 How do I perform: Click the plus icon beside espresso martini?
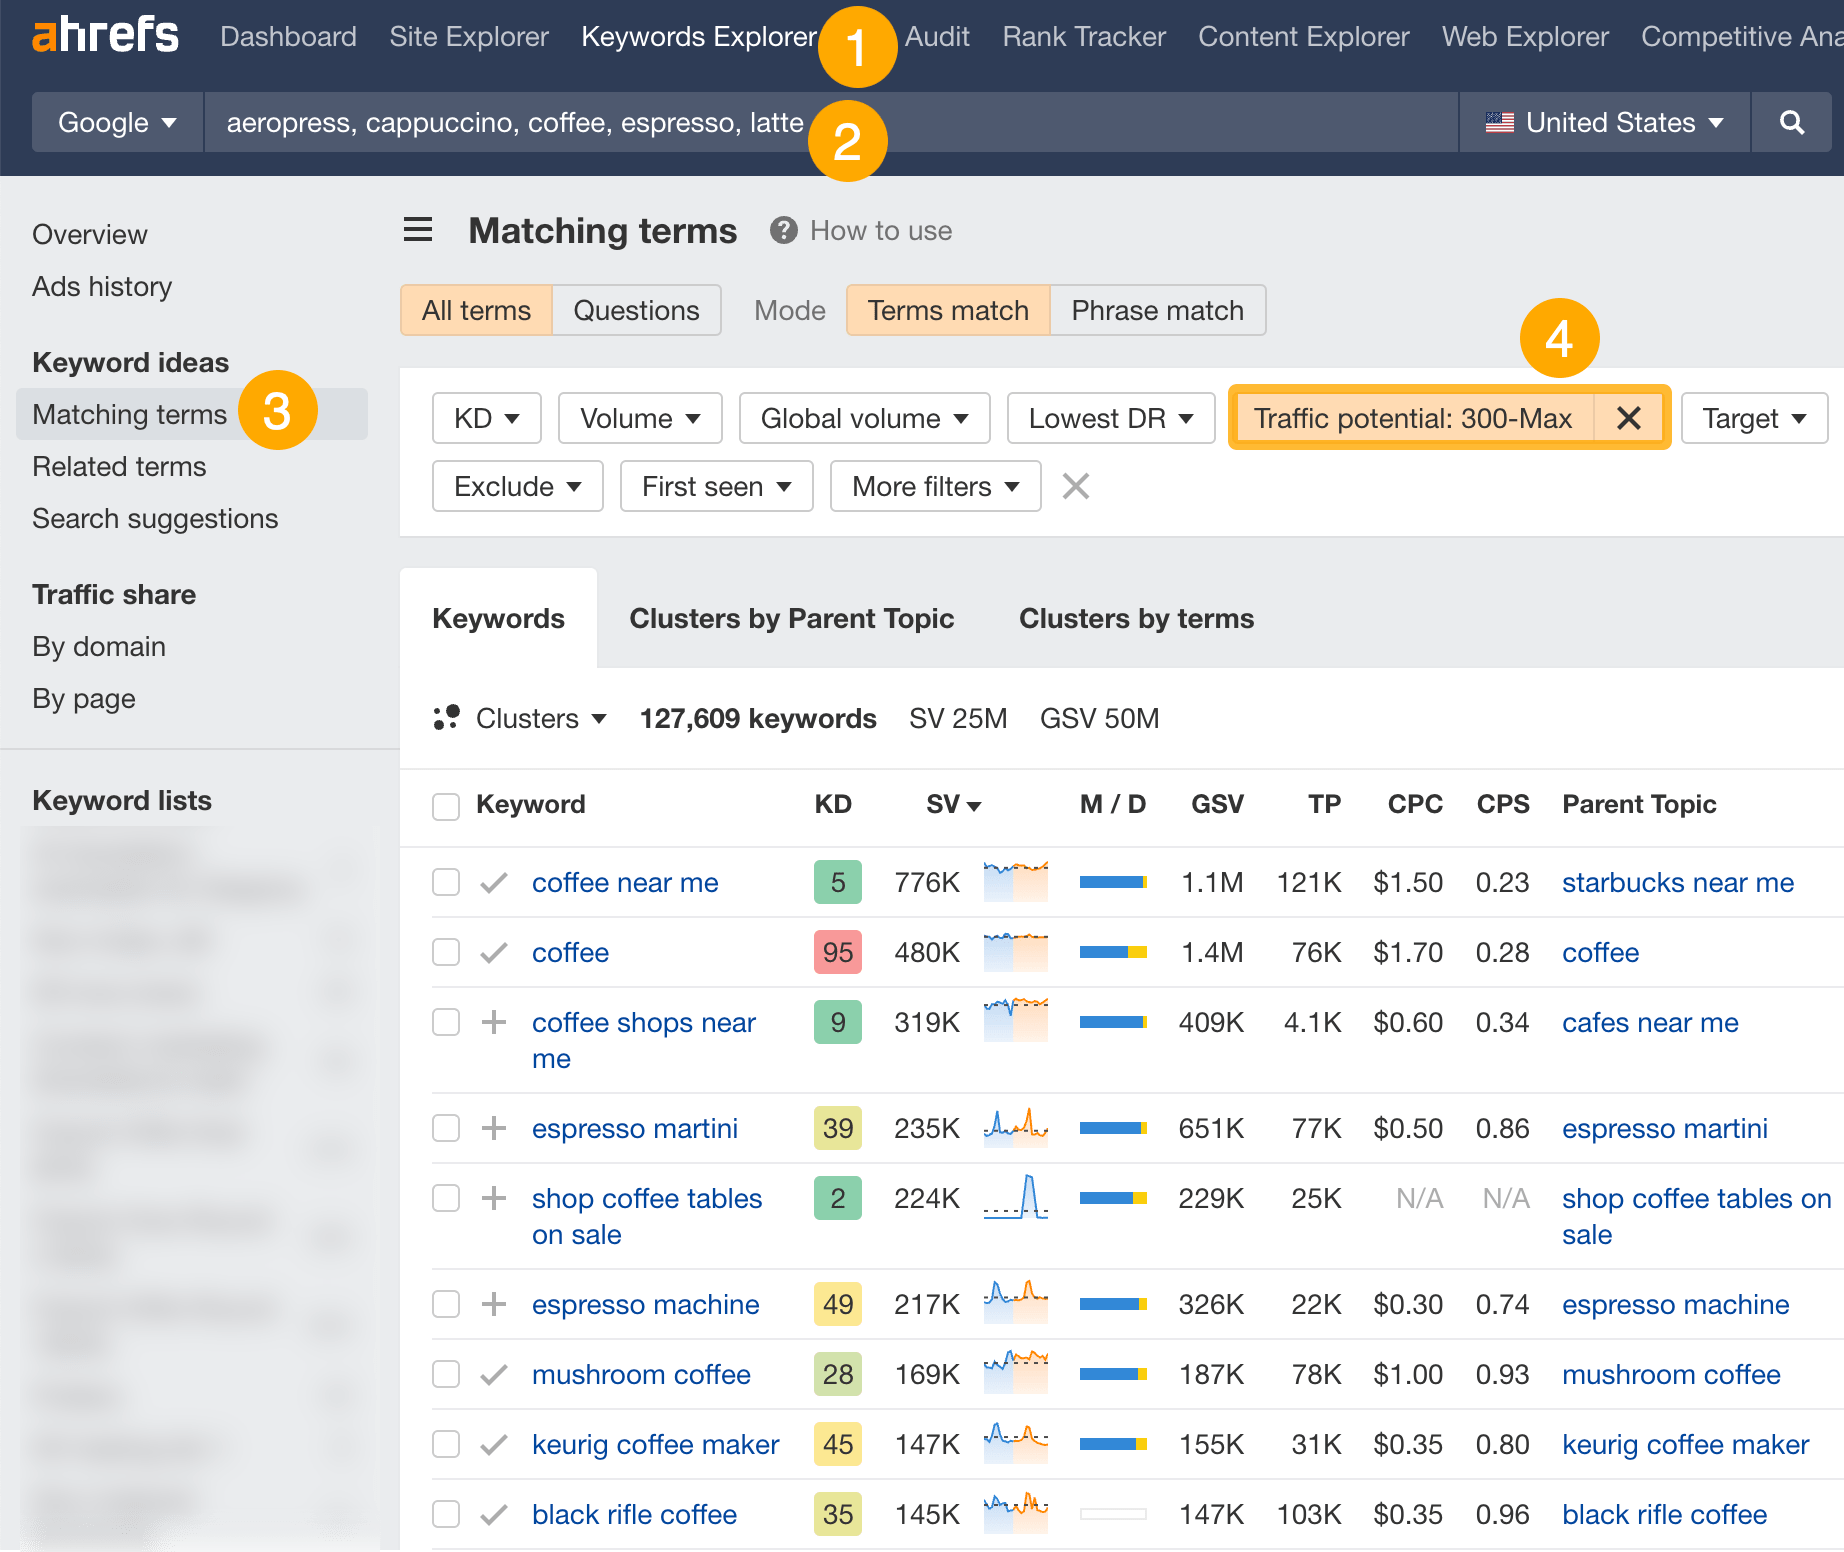coord(493,1128)
